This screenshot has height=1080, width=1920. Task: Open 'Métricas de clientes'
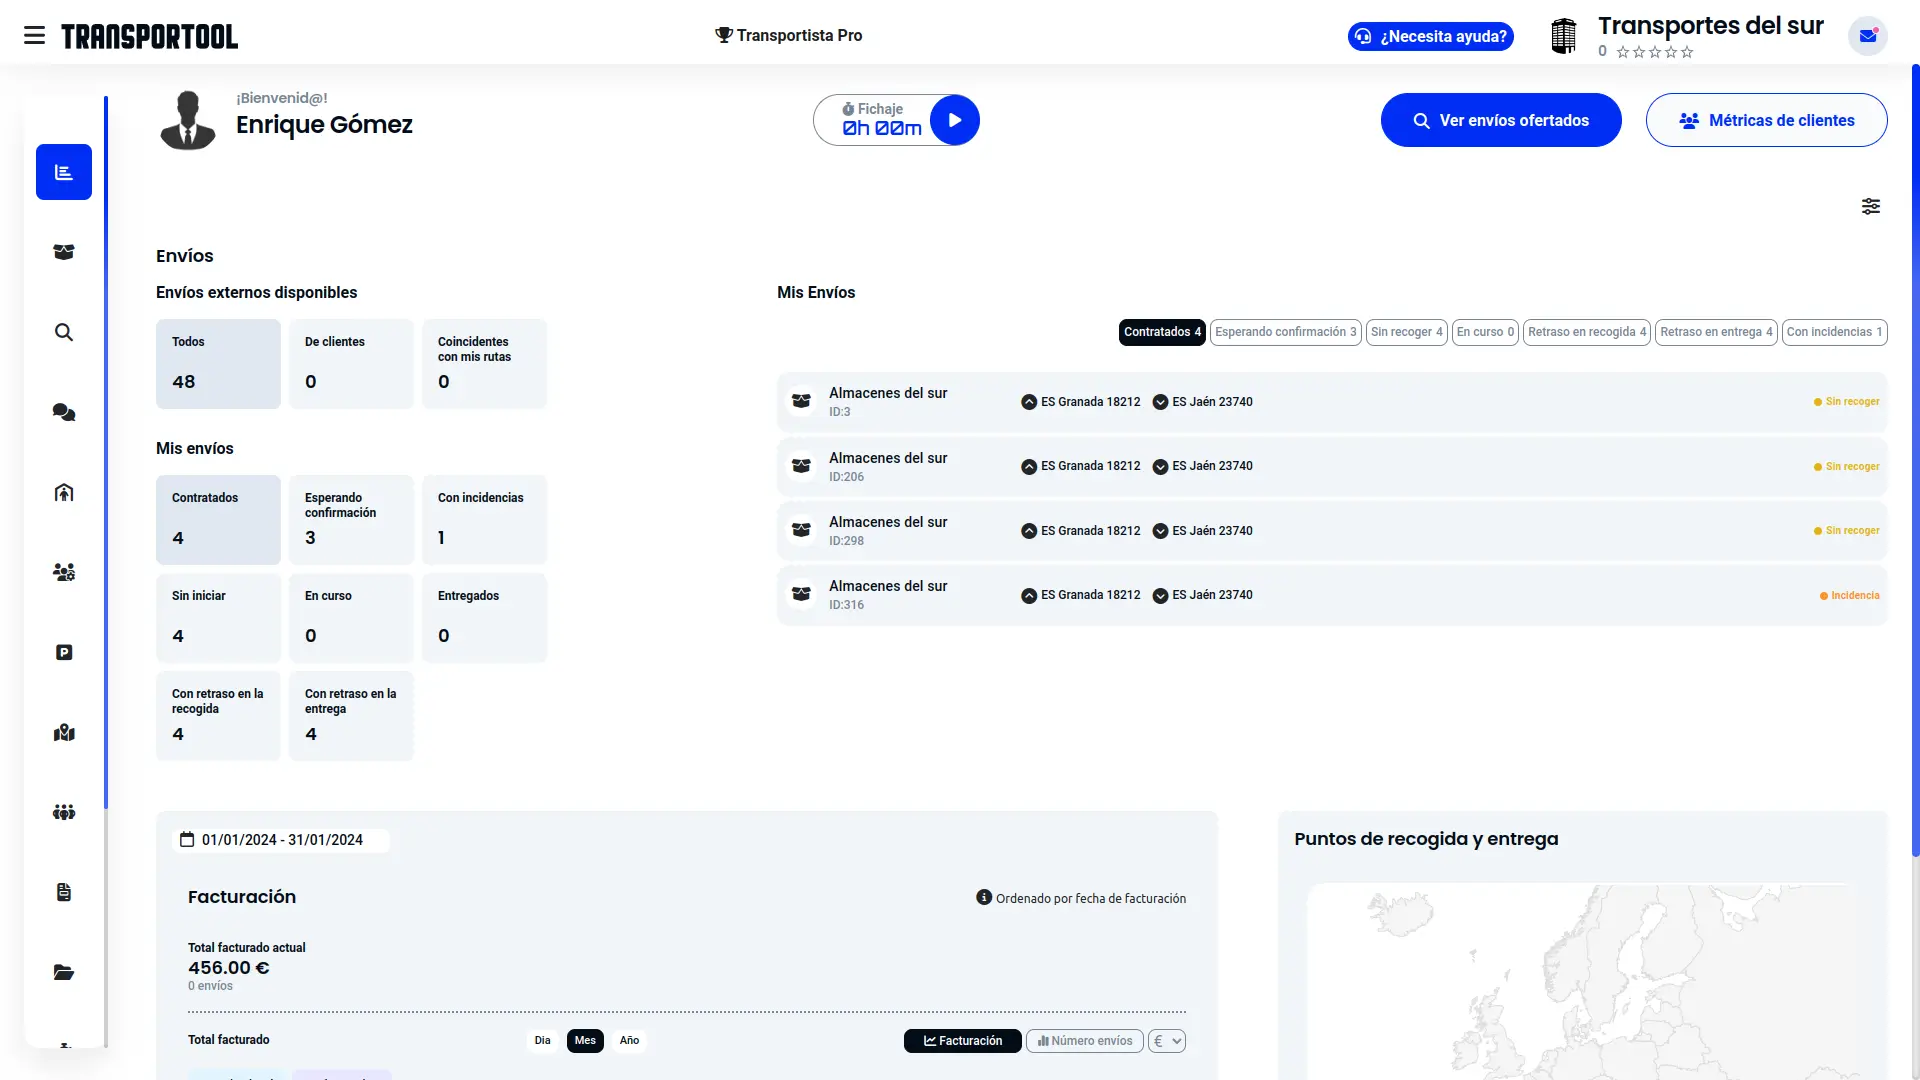[x=1766, y=119]
